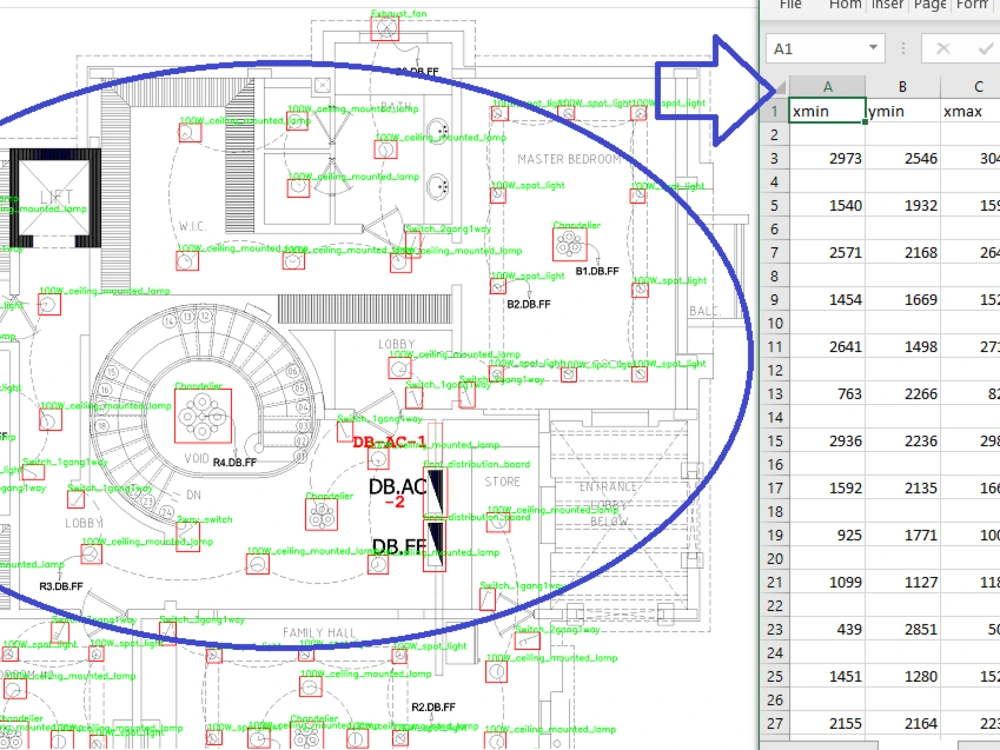Viewport: 1000px width, 750px height.
Task: Select column A header
Action: [x=827, y=87]
